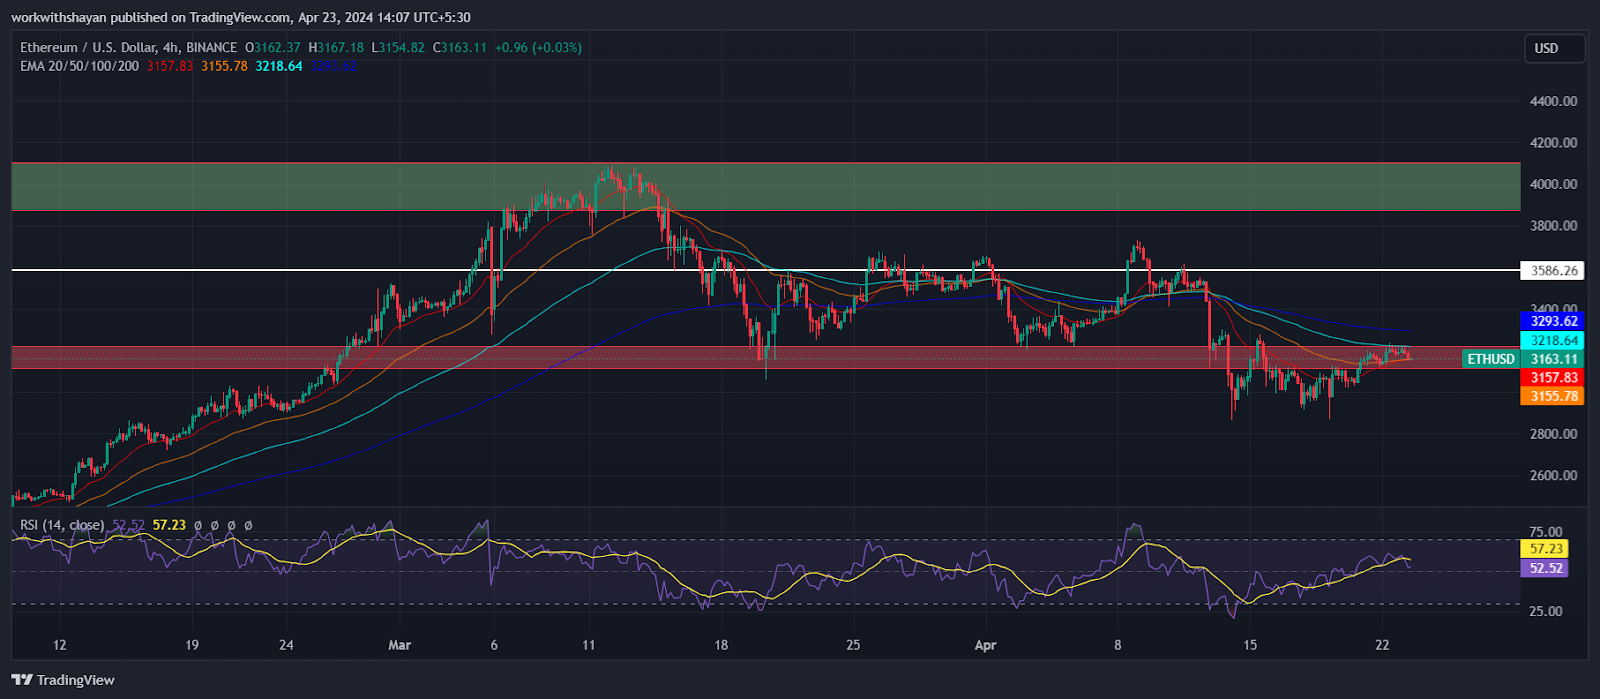
Task: Click the red 3157.83 EMA 20 axis label
Action: [1552, 377]
